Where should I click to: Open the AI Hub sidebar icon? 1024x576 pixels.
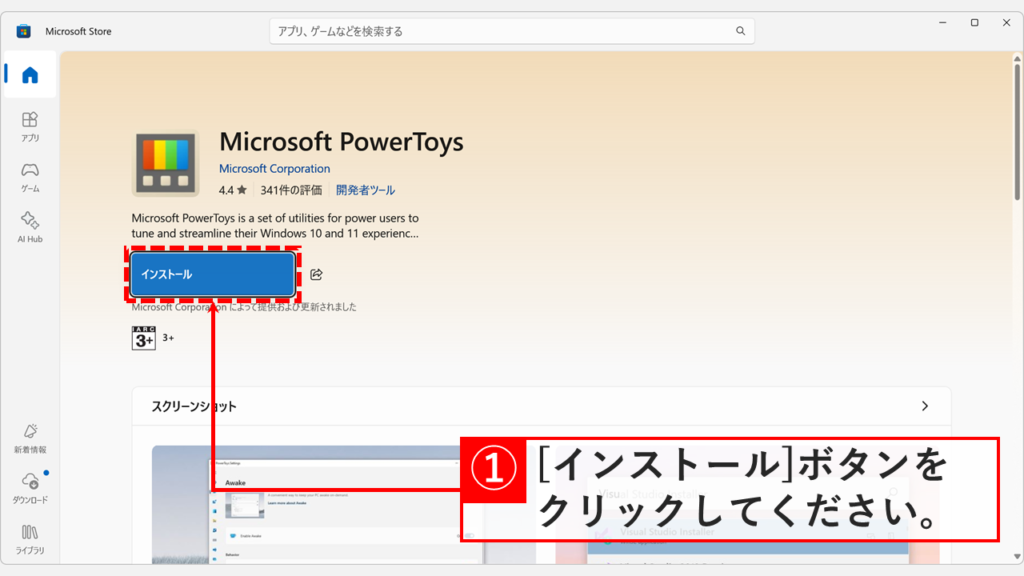pyautogui.click(x=29, y=228)
